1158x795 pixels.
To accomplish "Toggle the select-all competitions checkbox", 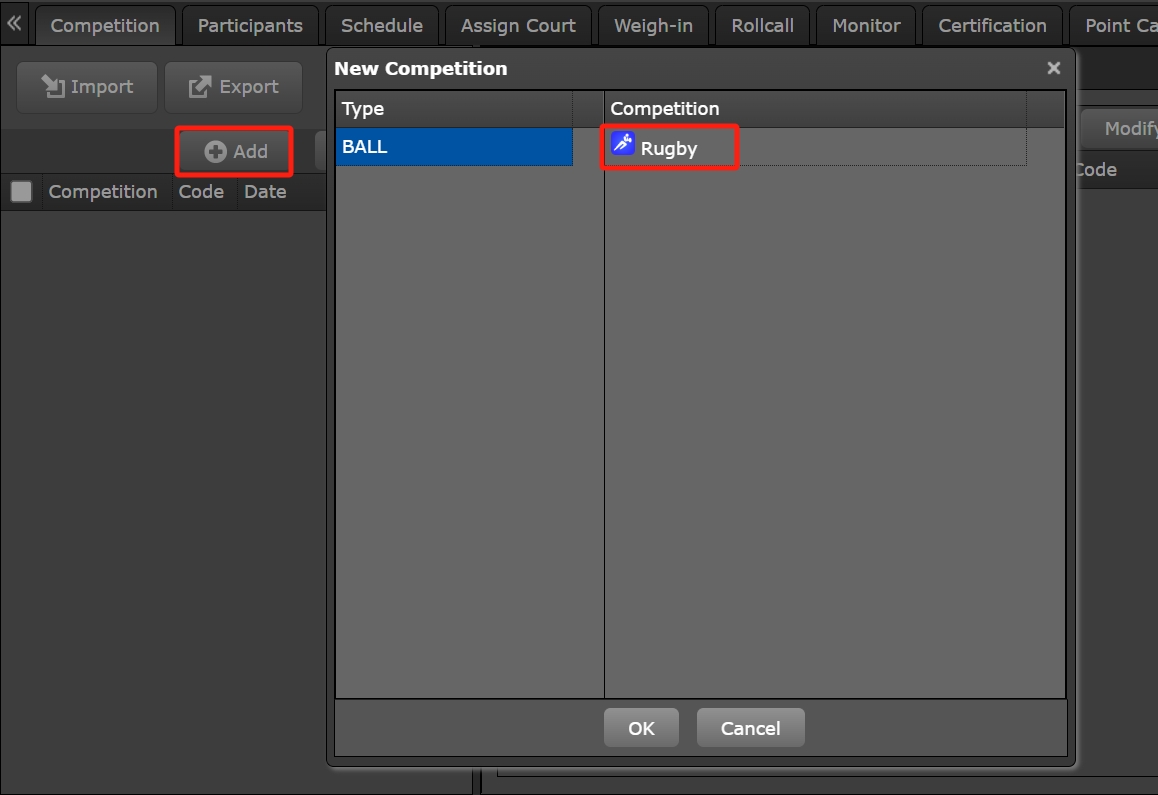I will click(21, 192).
